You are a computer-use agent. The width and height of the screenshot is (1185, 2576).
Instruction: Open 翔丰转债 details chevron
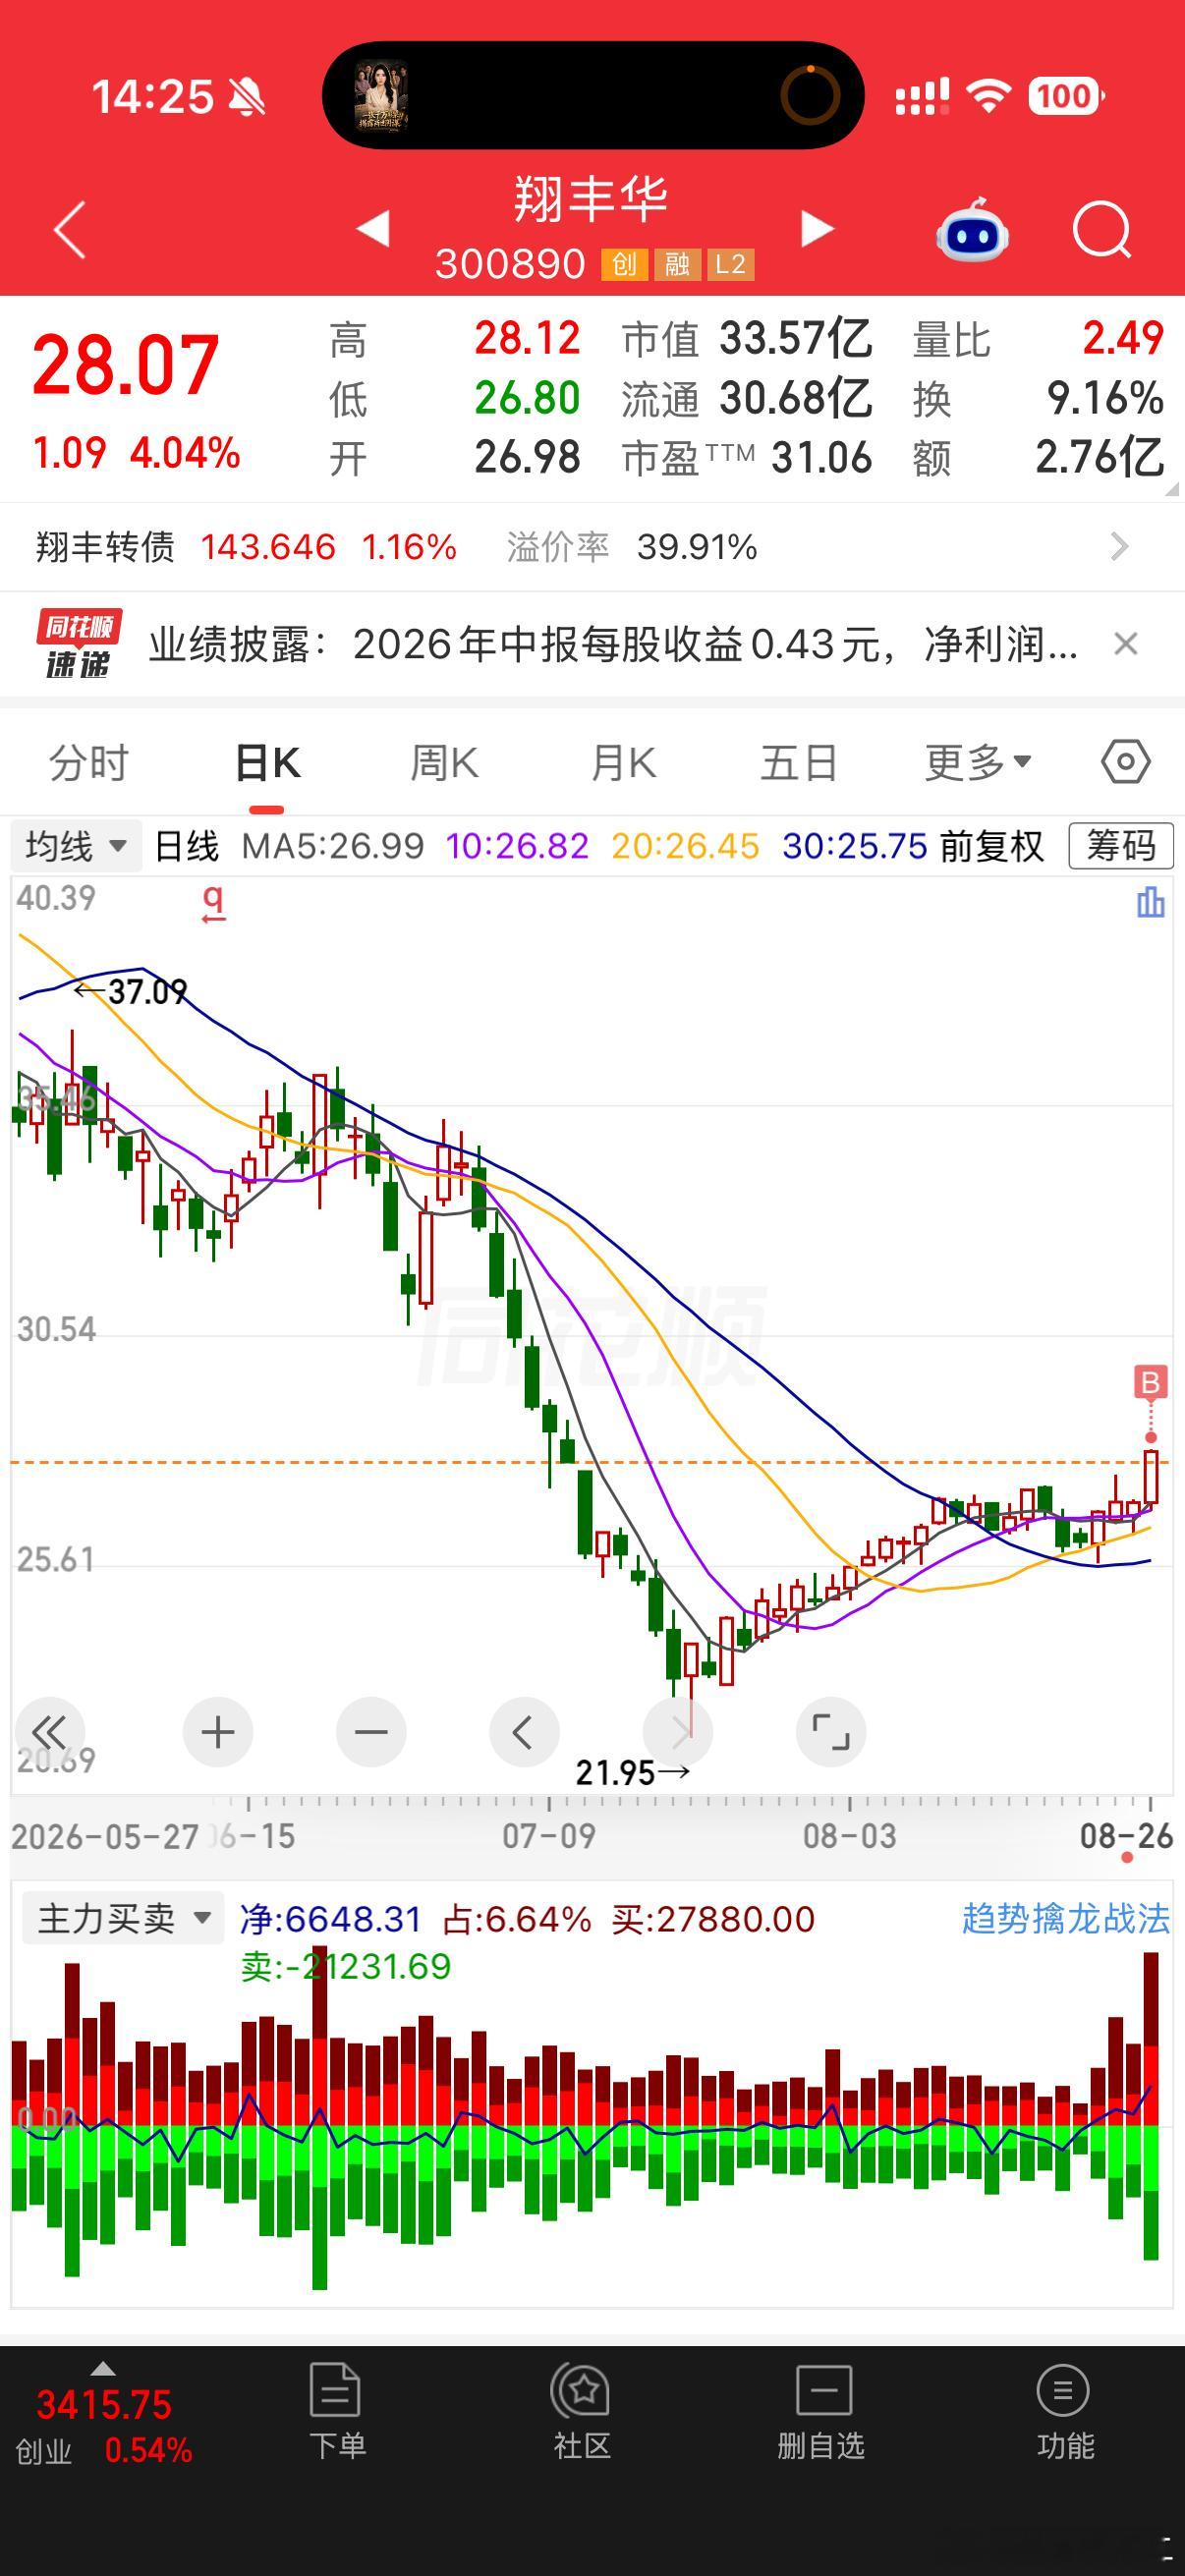coord(1119,547)
